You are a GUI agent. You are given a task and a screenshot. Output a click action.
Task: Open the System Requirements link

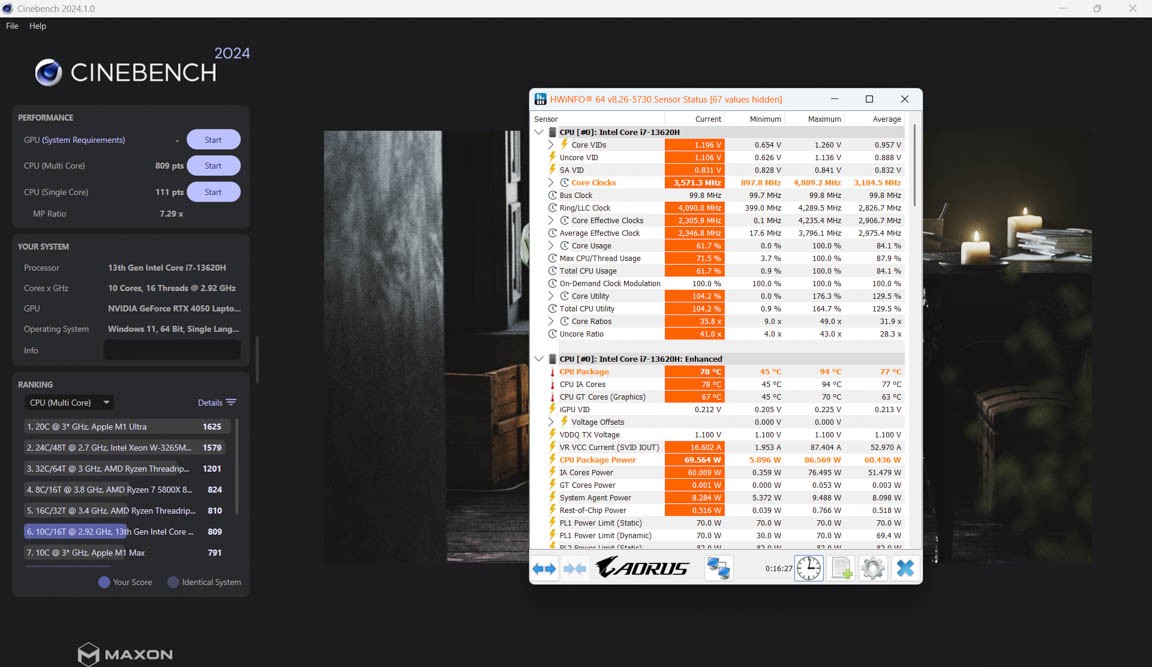pyautogui.click(x=83, y=140)
